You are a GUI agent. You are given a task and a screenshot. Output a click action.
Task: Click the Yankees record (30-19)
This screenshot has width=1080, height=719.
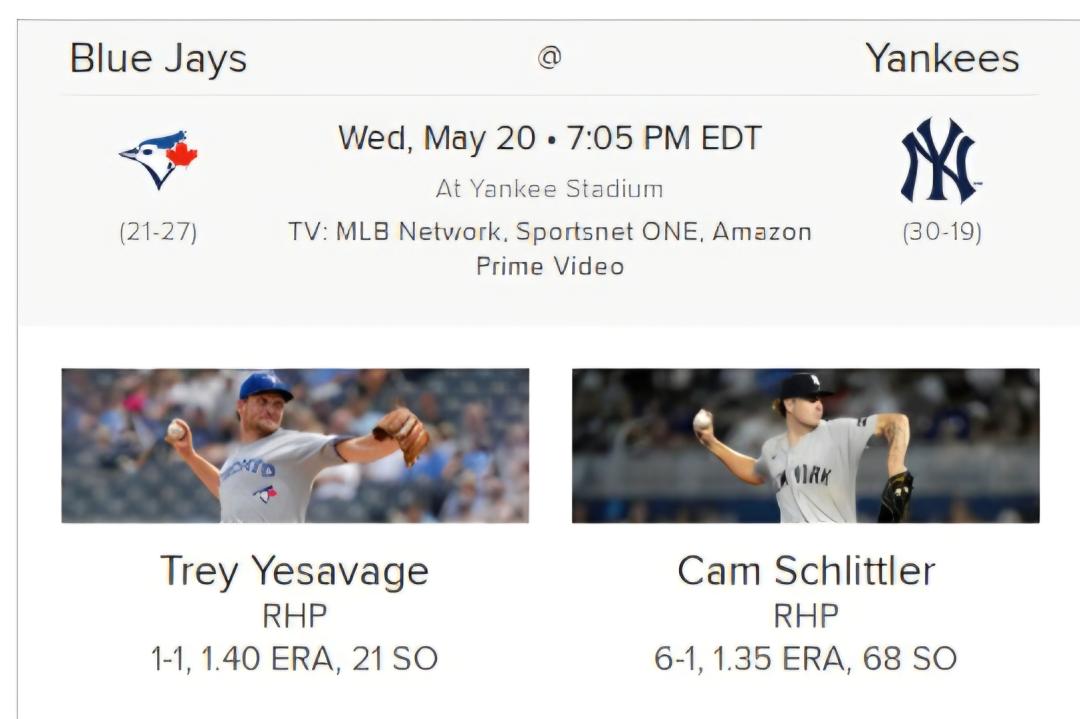(942, 232)
